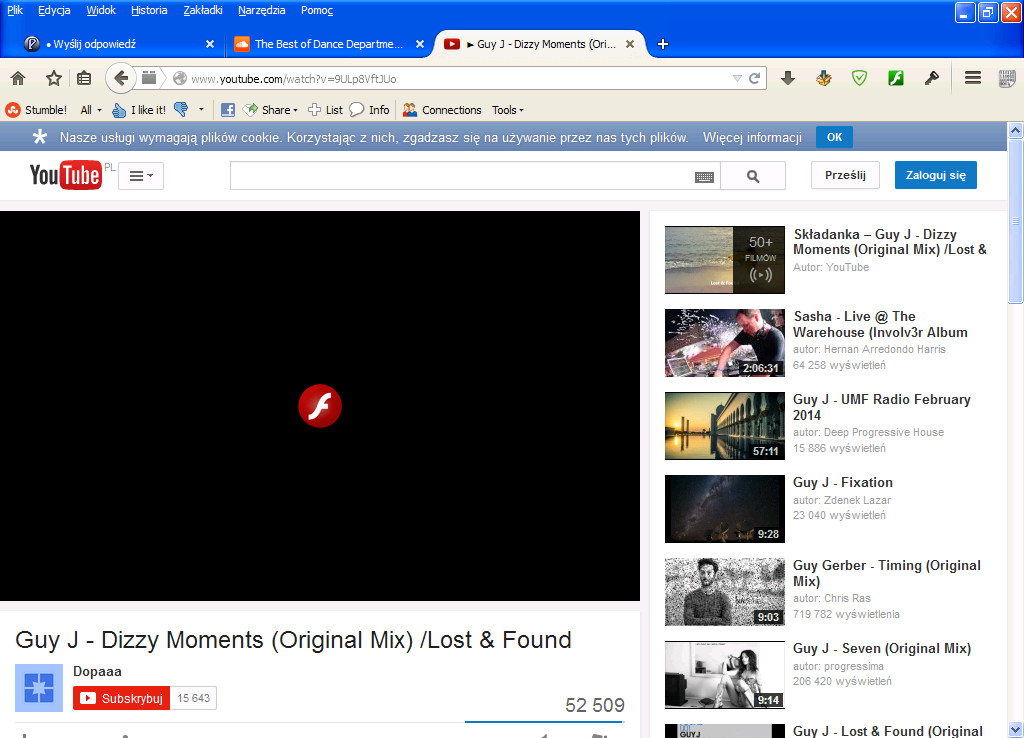
Task: Open the Narzędzia menu
Action: coord(262,10)
